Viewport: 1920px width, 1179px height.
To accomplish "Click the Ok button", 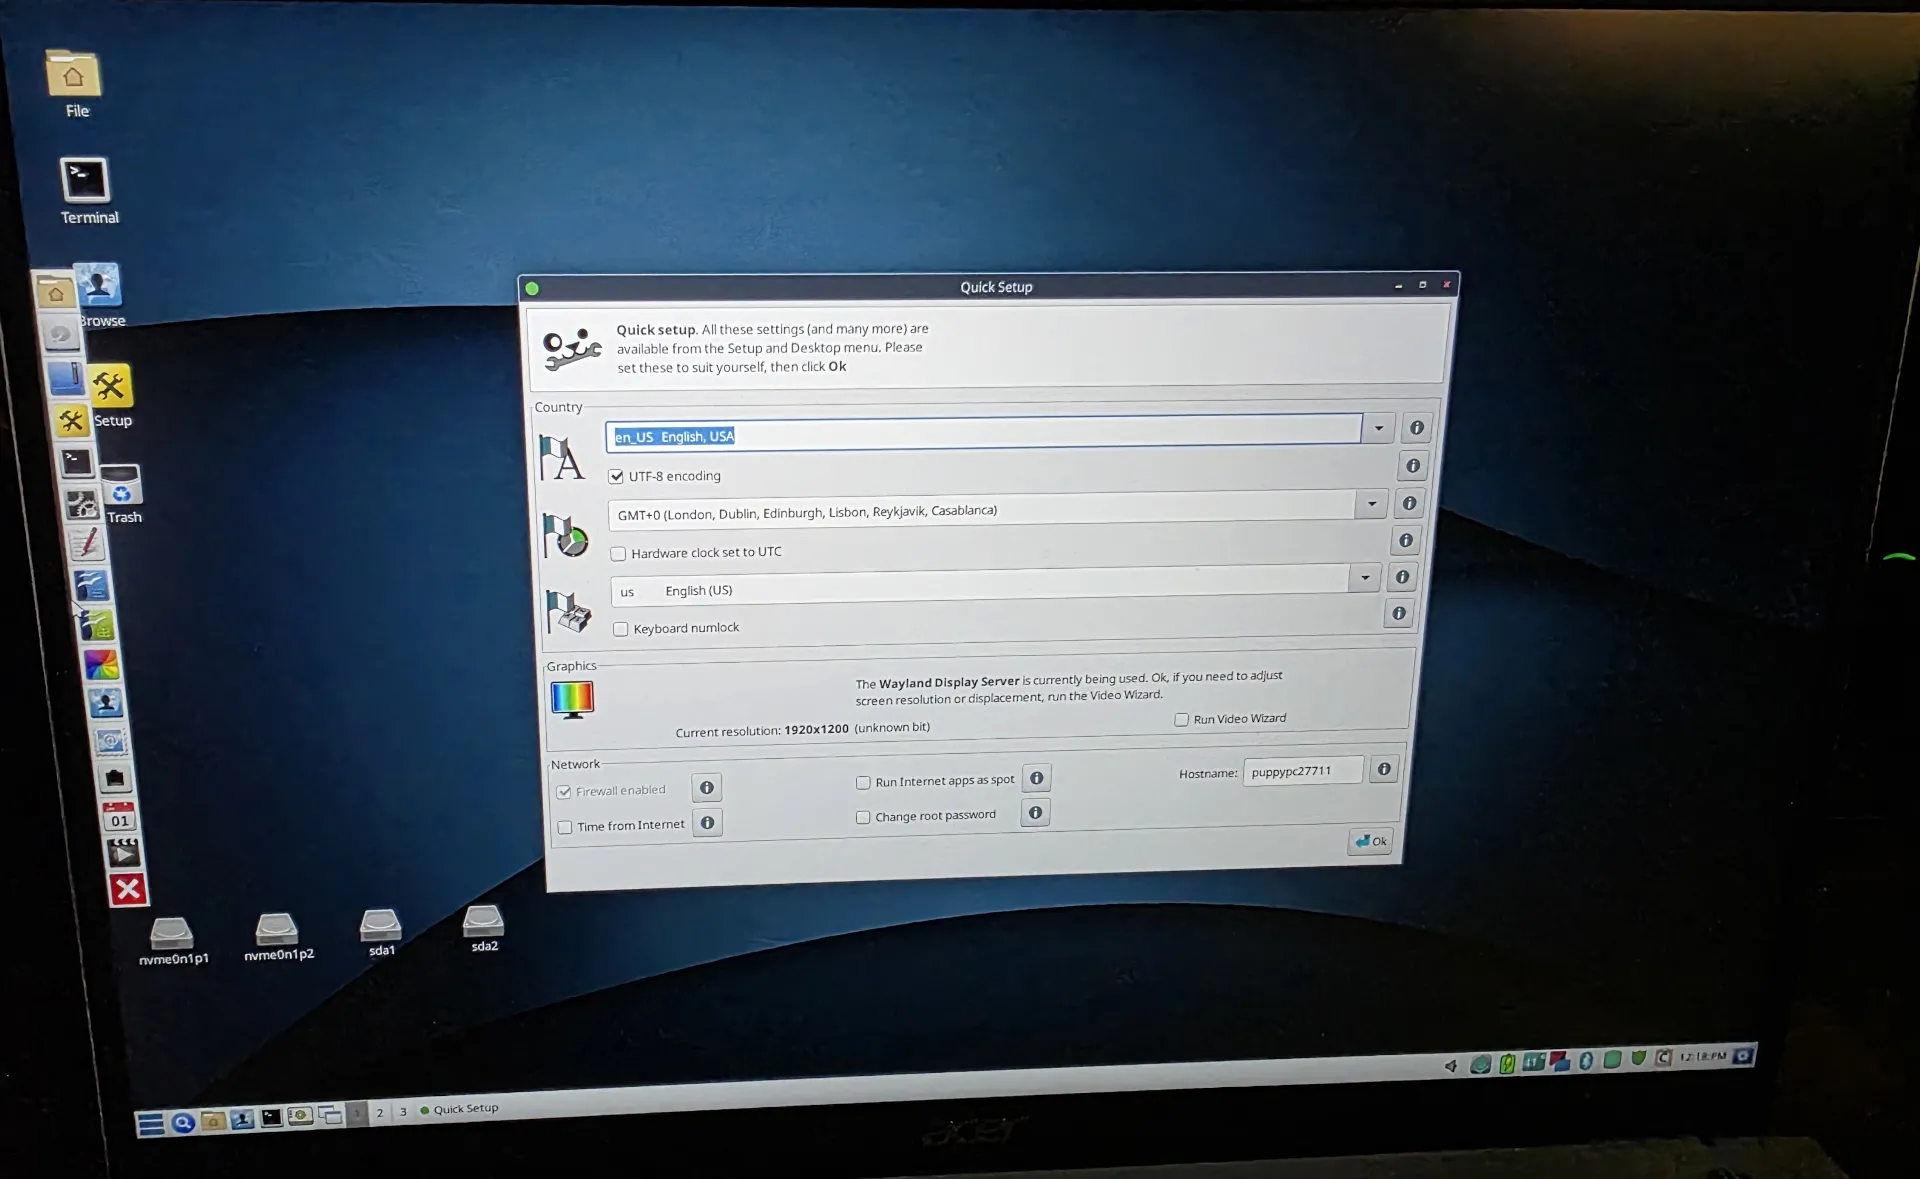I will 1371,841.
